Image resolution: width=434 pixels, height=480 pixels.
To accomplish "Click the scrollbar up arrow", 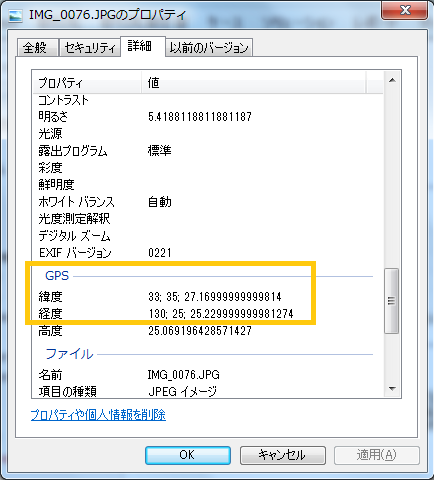I will (392, 80).
